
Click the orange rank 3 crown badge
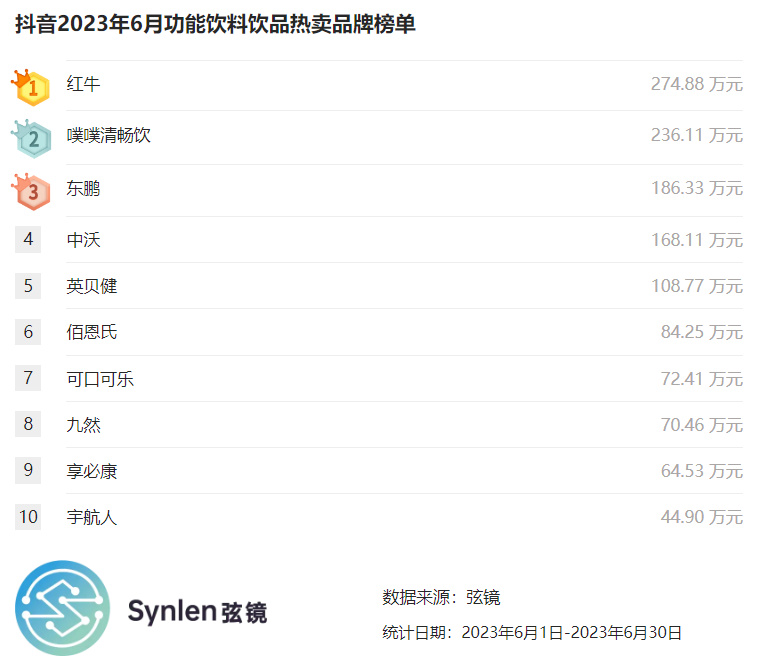31,191
